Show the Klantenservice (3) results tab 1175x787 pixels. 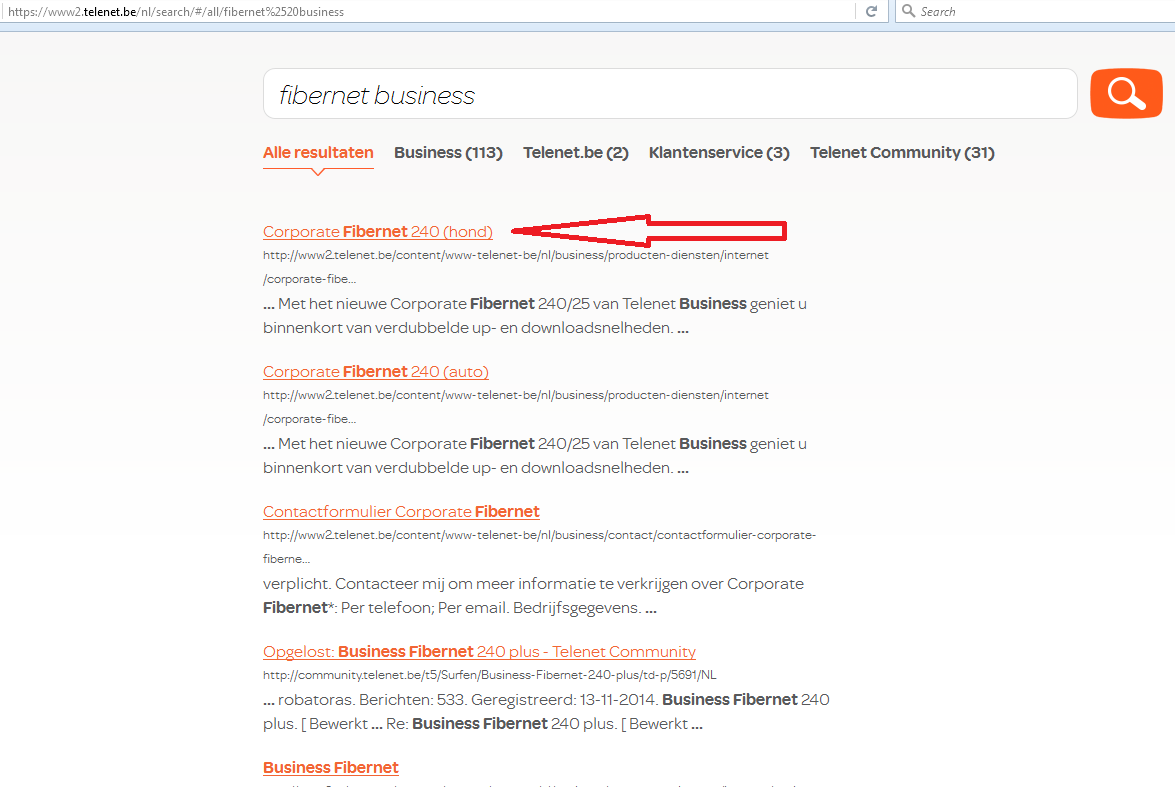[x=719, y=153]
